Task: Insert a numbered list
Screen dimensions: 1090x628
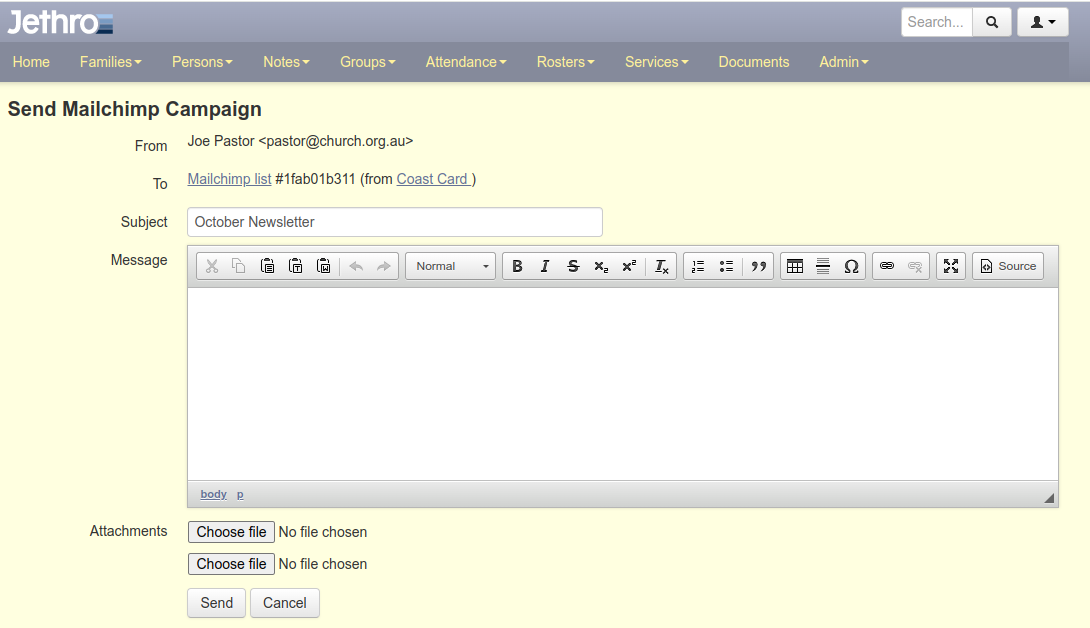Action: (x=698, y=266)
